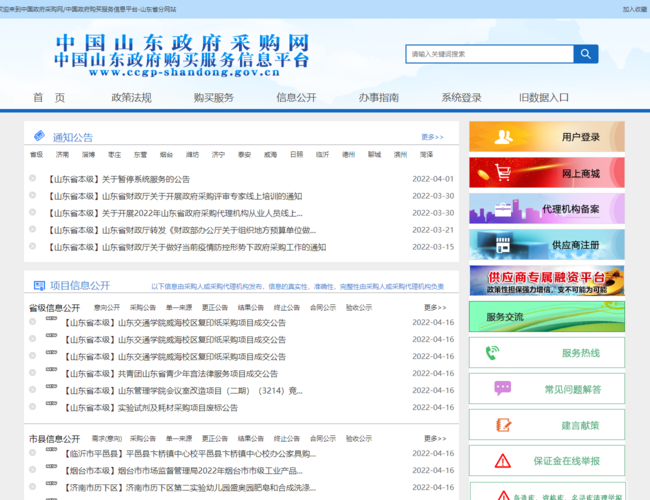Select 合同公示 tab under 省级信息公开
The width and height of the screenshot is (650, 500).
pos(323,307)
